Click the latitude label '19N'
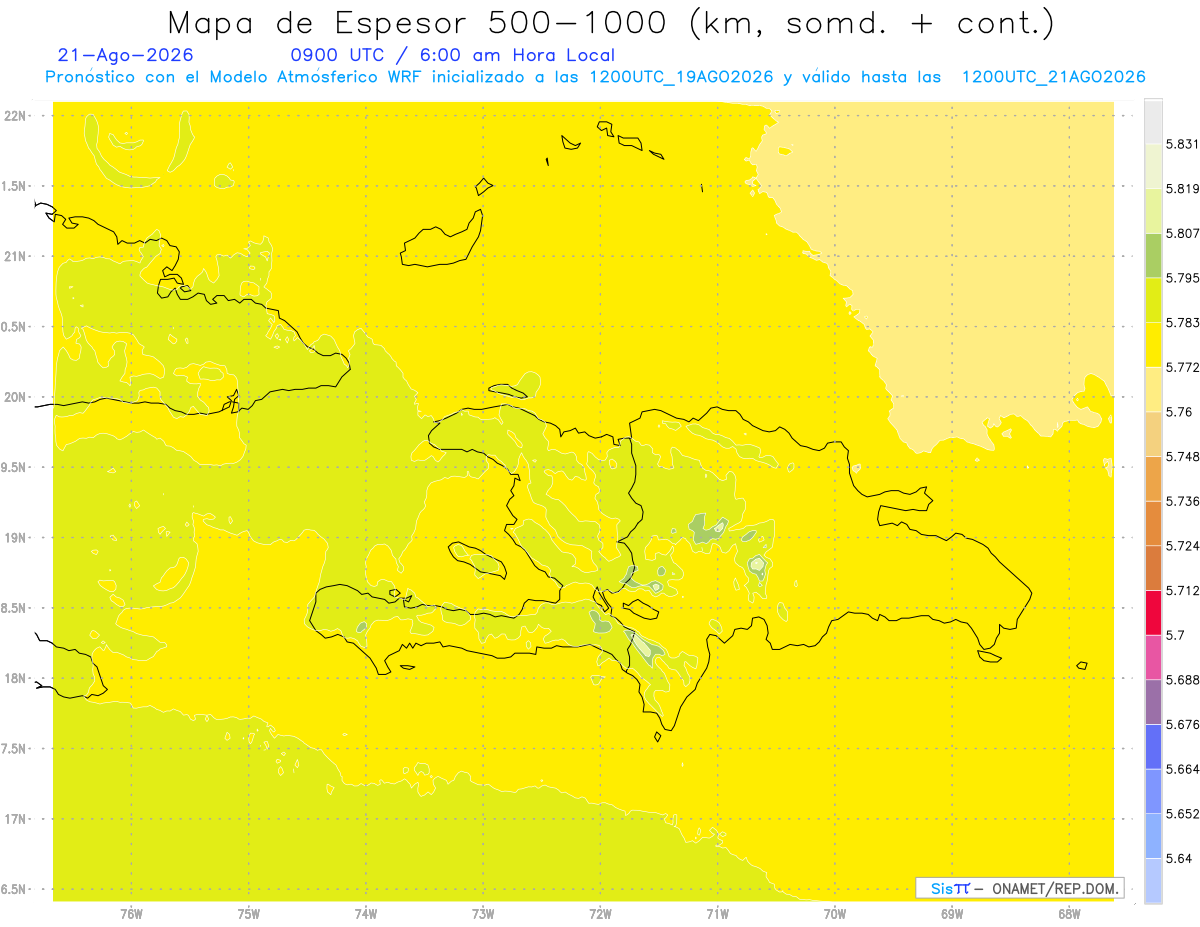Screen dimensions: 1200x927 pyautogui.click(x=17, y=538)
